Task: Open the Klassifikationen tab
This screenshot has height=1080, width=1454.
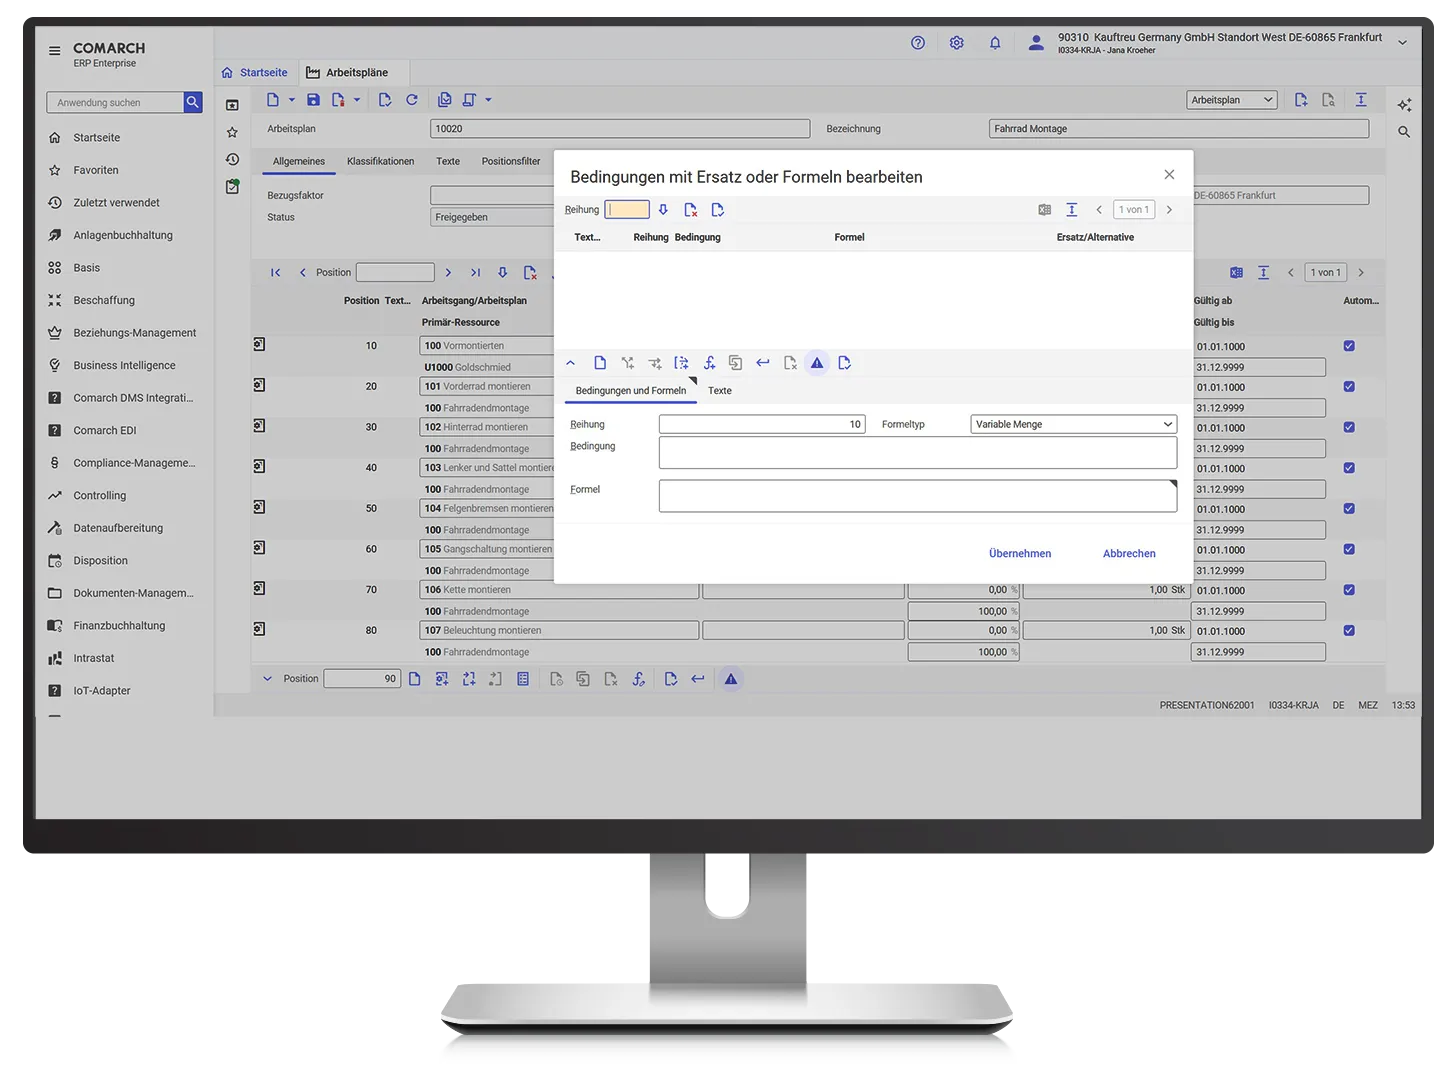Action: 380,161
